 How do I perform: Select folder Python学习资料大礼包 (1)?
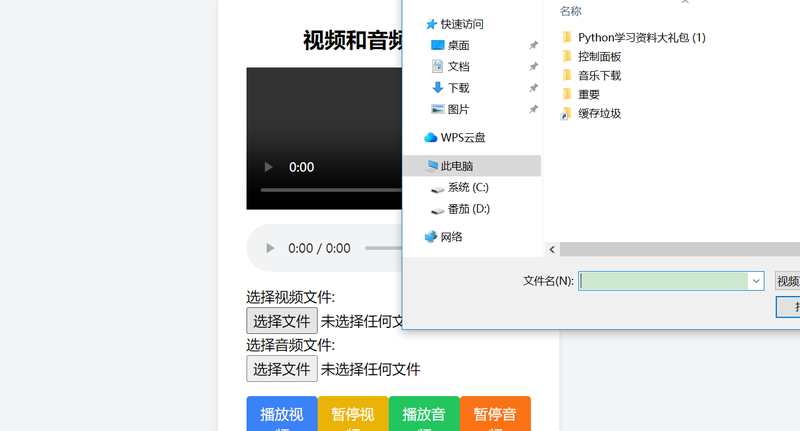tap(641, 37)
